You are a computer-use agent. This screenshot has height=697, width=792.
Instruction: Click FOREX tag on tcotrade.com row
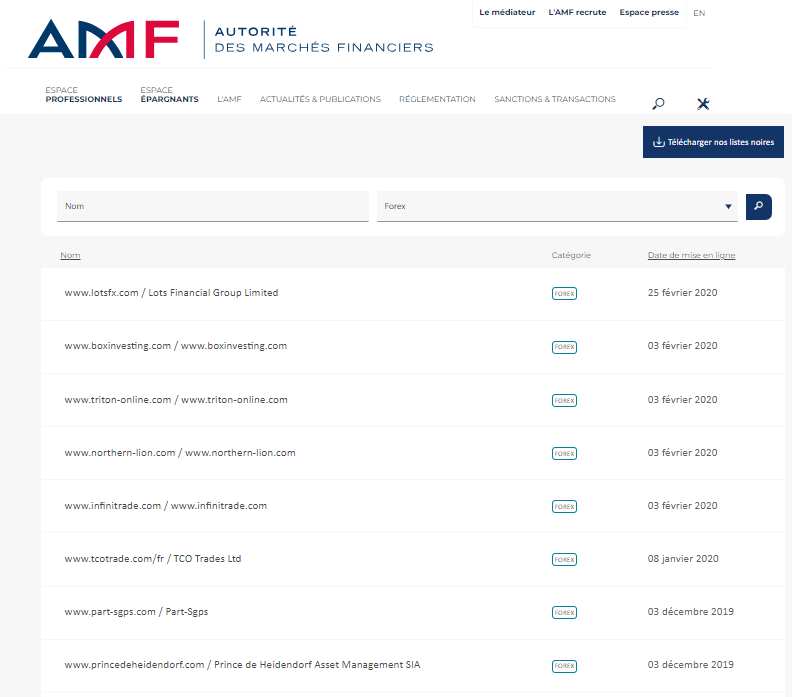pos(564,560)
